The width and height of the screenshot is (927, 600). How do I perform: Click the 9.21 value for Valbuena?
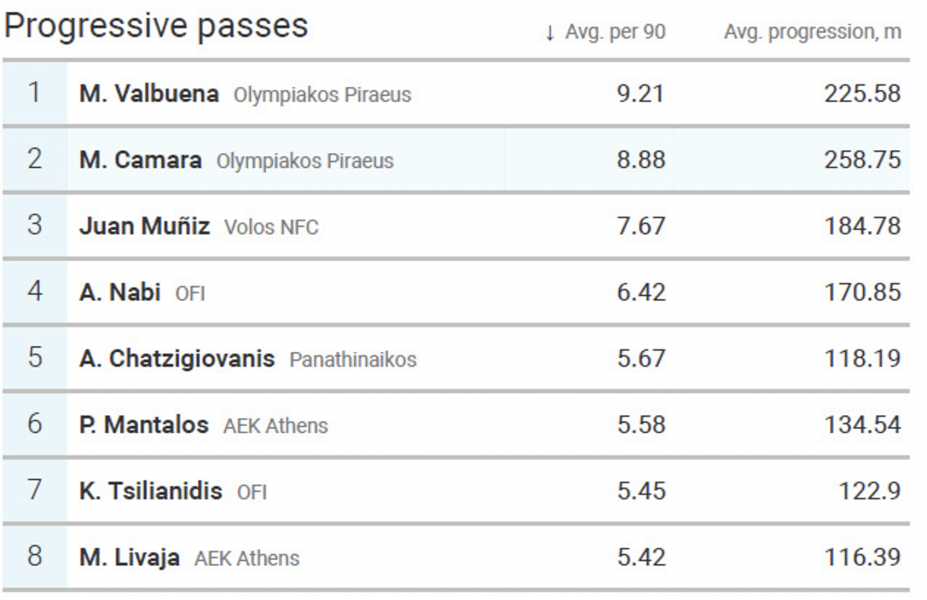(641, 93)
